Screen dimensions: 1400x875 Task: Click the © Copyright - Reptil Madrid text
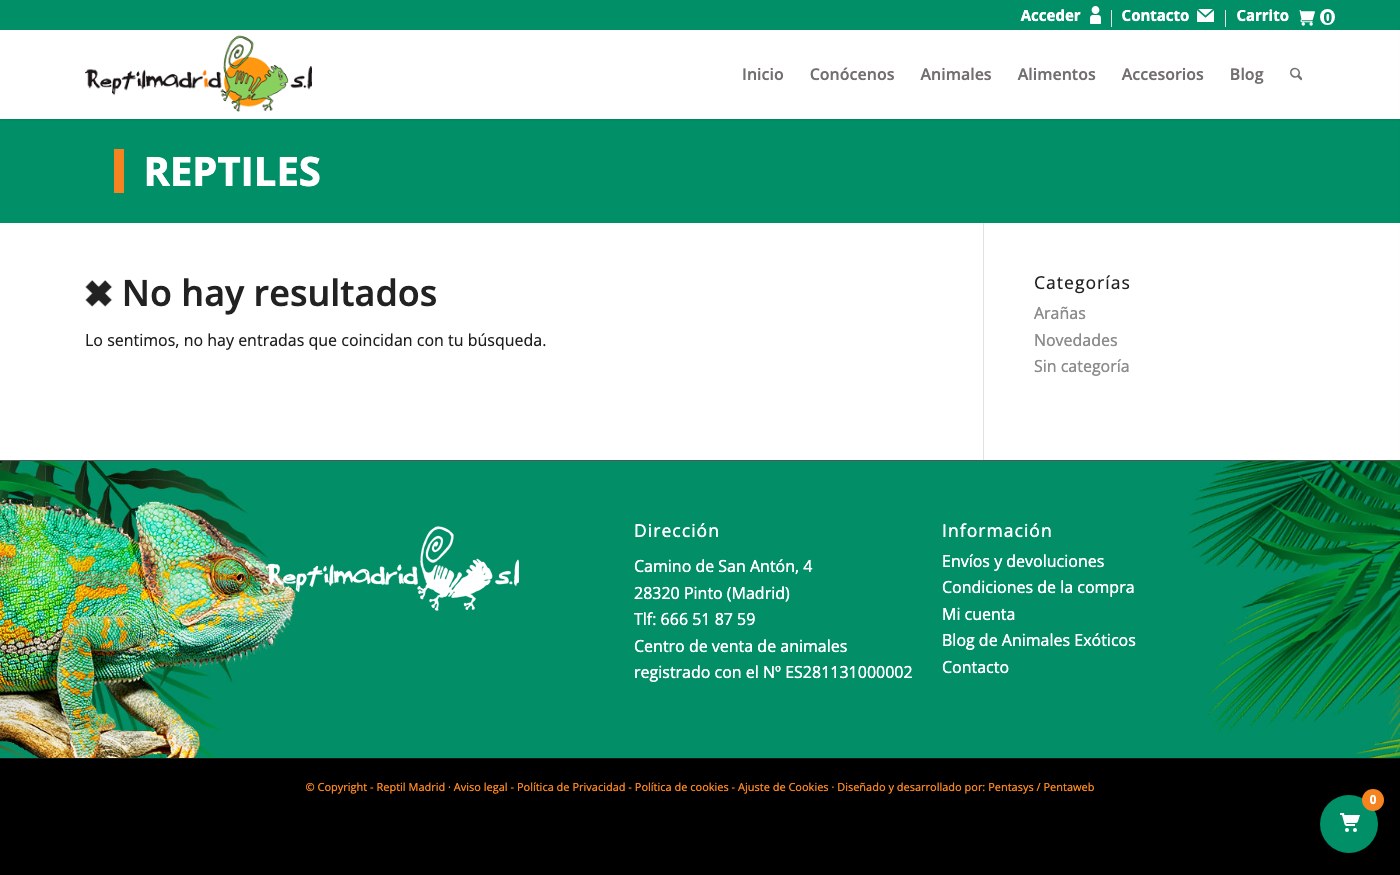[x=375, y=787]
